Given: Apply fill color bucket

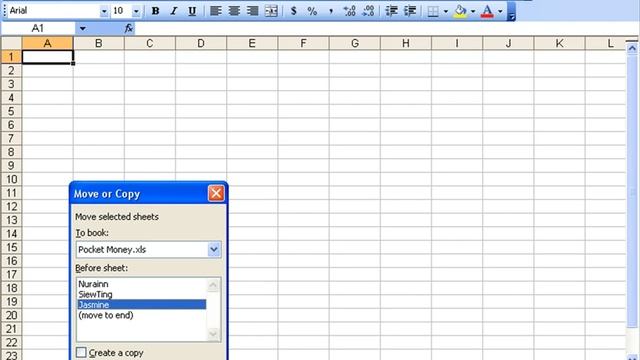Looking at the screenshot, I should (460, 11).
